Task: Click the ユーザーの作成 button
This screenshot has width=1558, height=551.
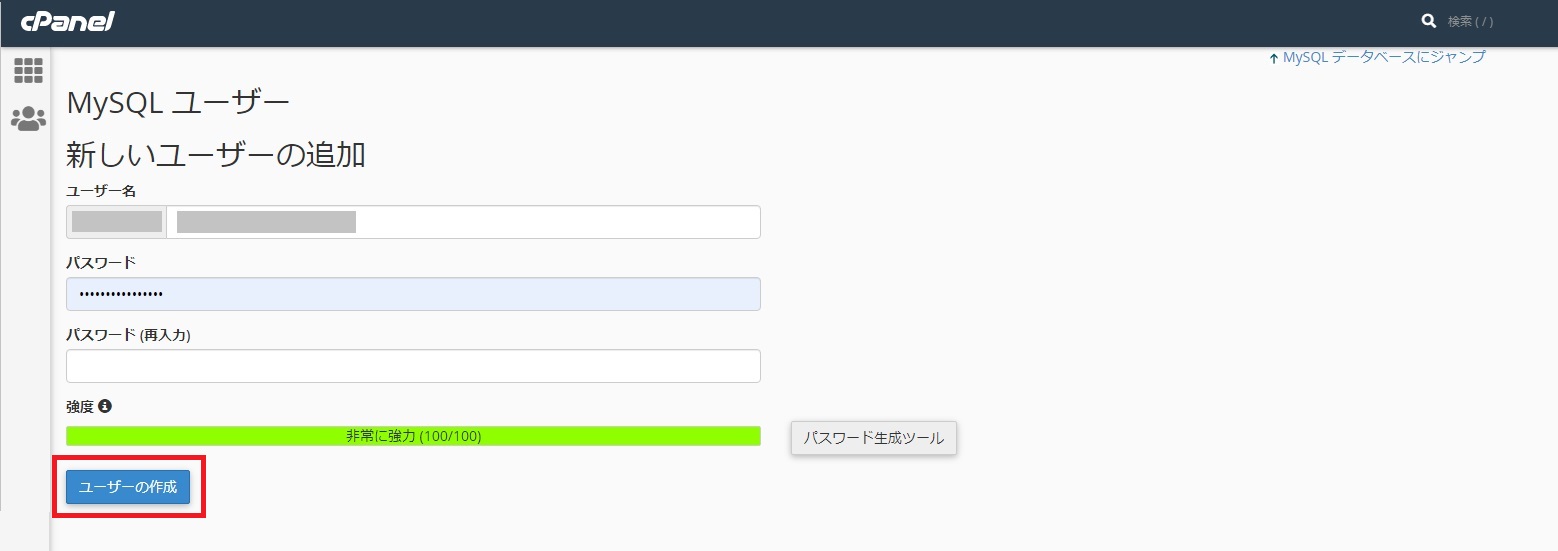Action: (x=128, y=487)
